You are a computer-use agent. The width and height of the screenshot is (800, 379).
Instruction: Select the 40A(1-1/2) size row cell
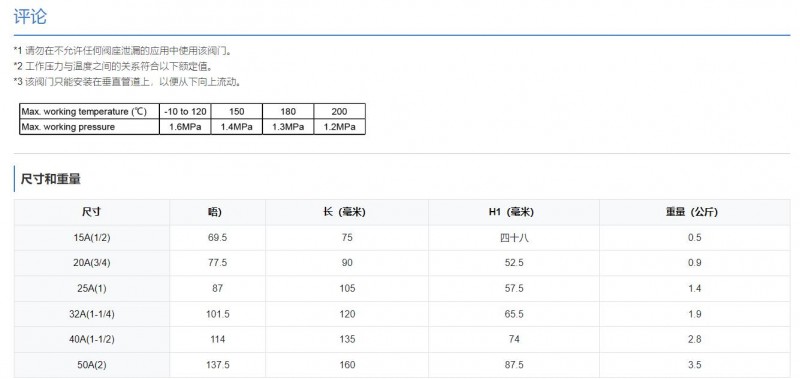pos(92,340)
